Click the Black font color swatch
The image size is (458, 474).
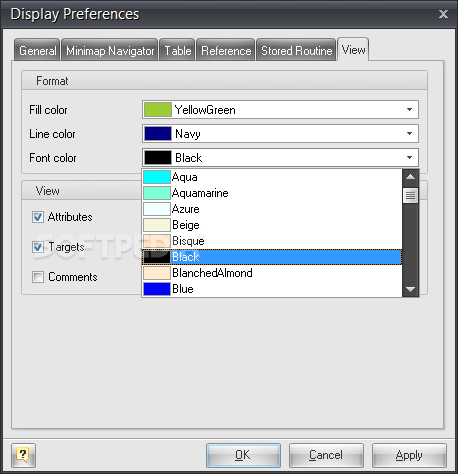tap(158, 158)
